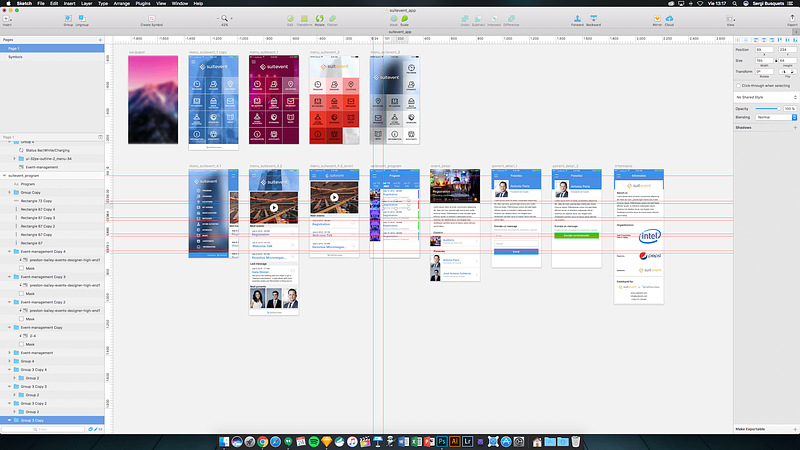
Task: Collapse Event-management Copy 4 group
Action: point(9,252)
